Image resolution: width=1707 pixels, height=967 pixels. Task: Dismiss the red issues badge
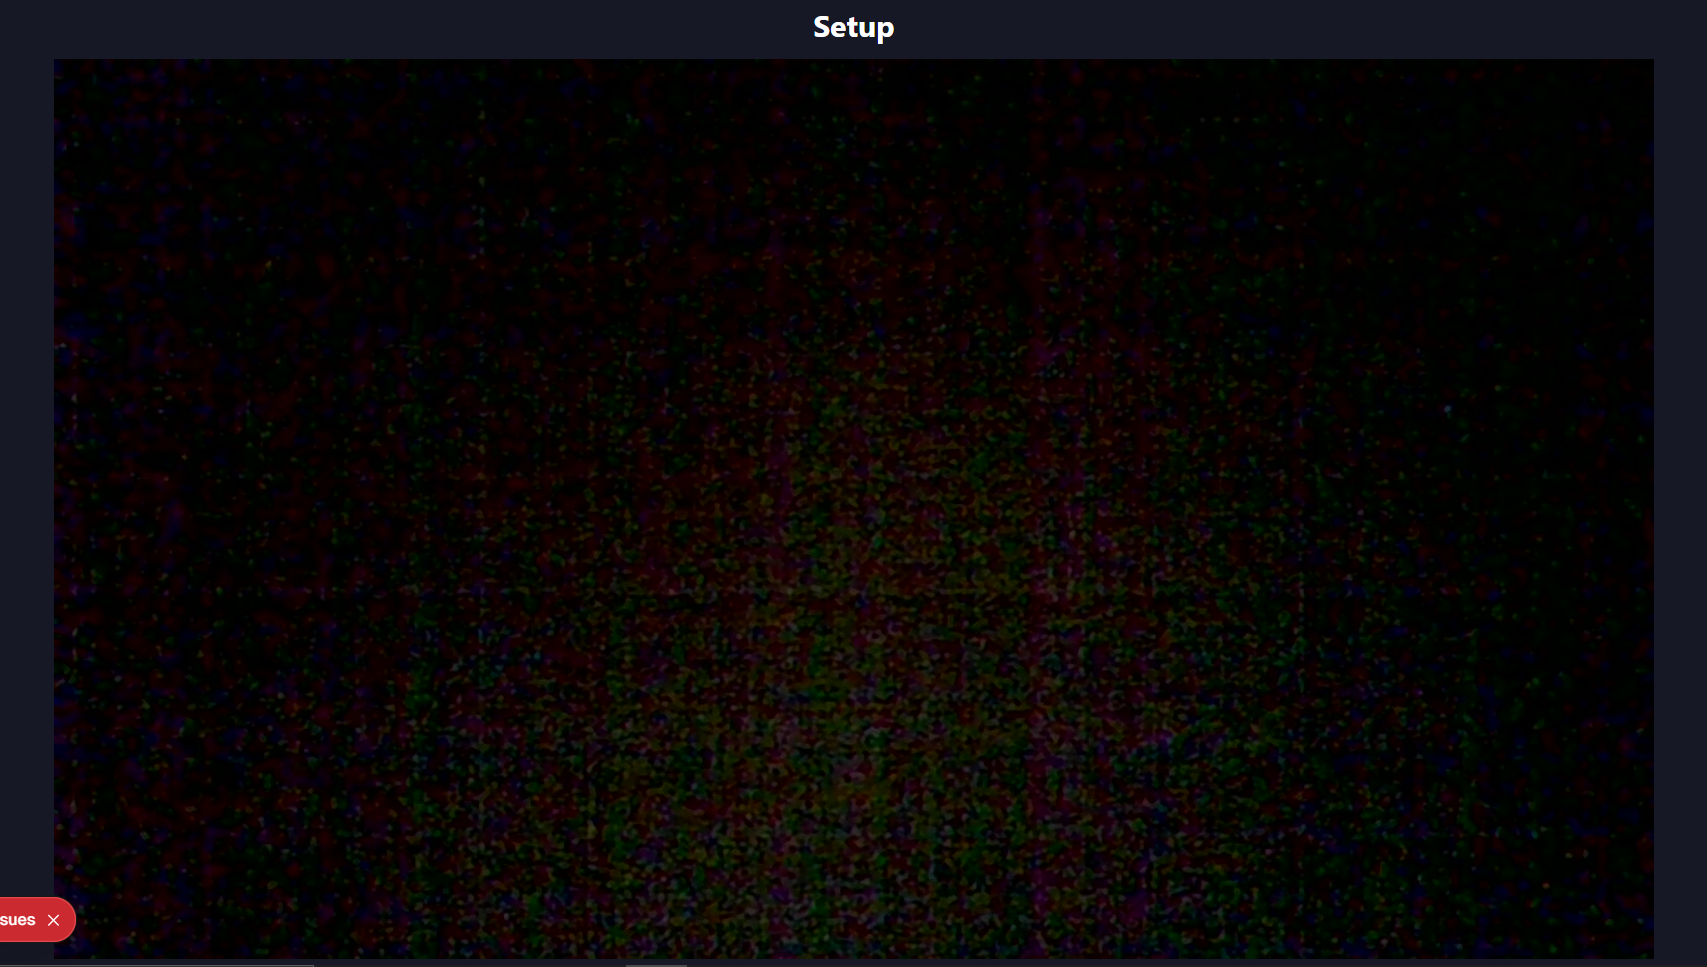(54, 920)
